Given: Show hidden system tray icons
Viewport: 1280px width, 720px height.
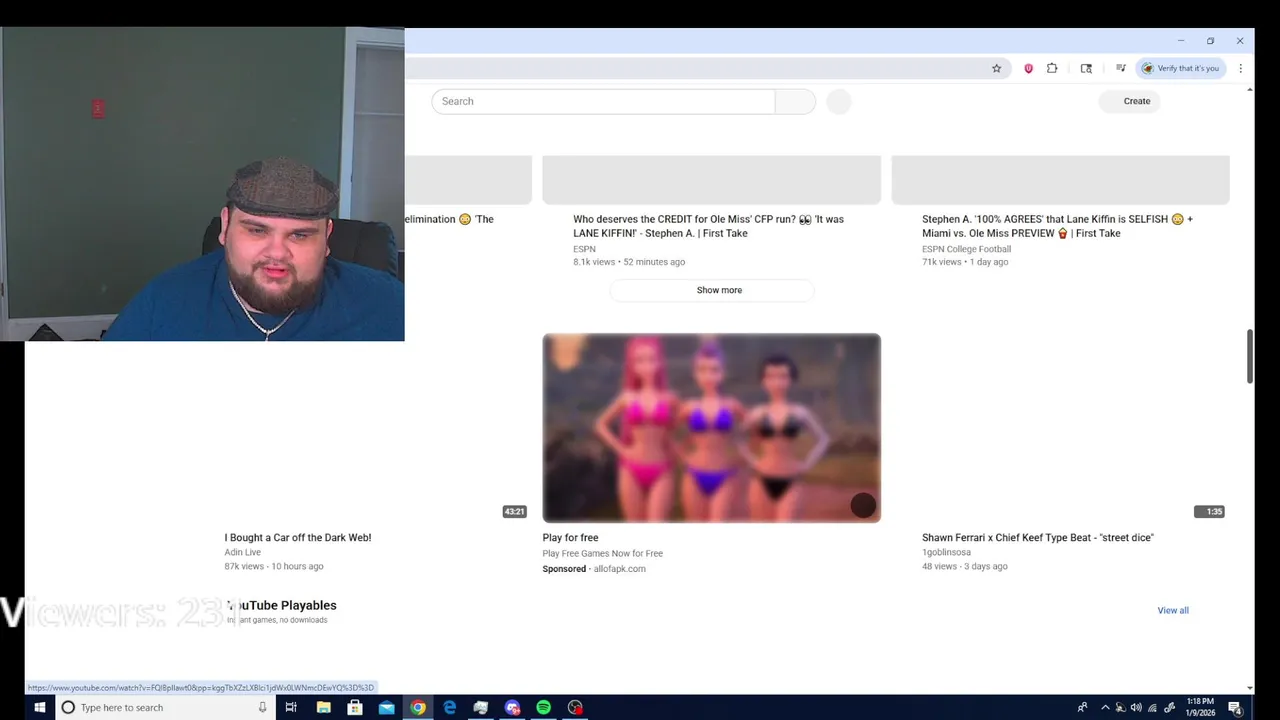Looking at the screenshot, I should point(1105,707).
